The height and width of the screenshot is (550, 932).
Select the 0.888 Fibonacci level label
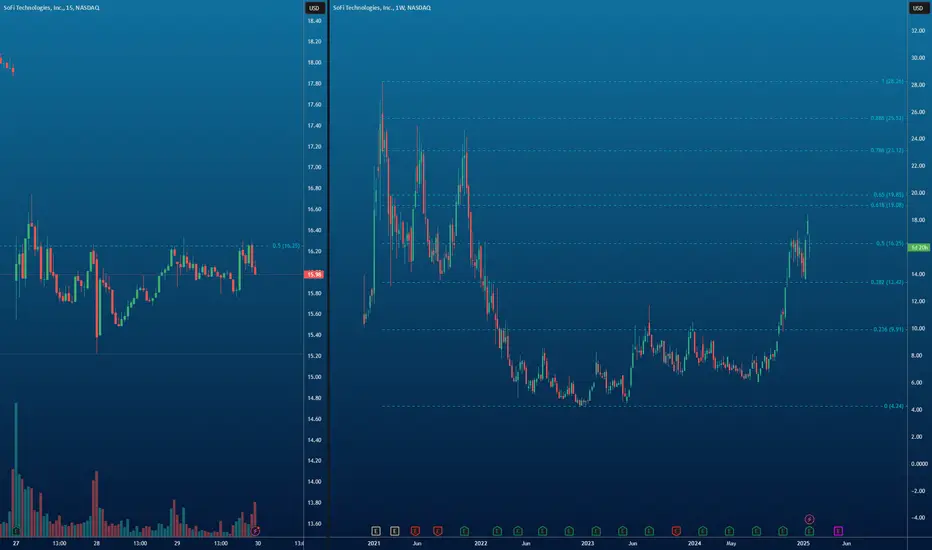887,118
